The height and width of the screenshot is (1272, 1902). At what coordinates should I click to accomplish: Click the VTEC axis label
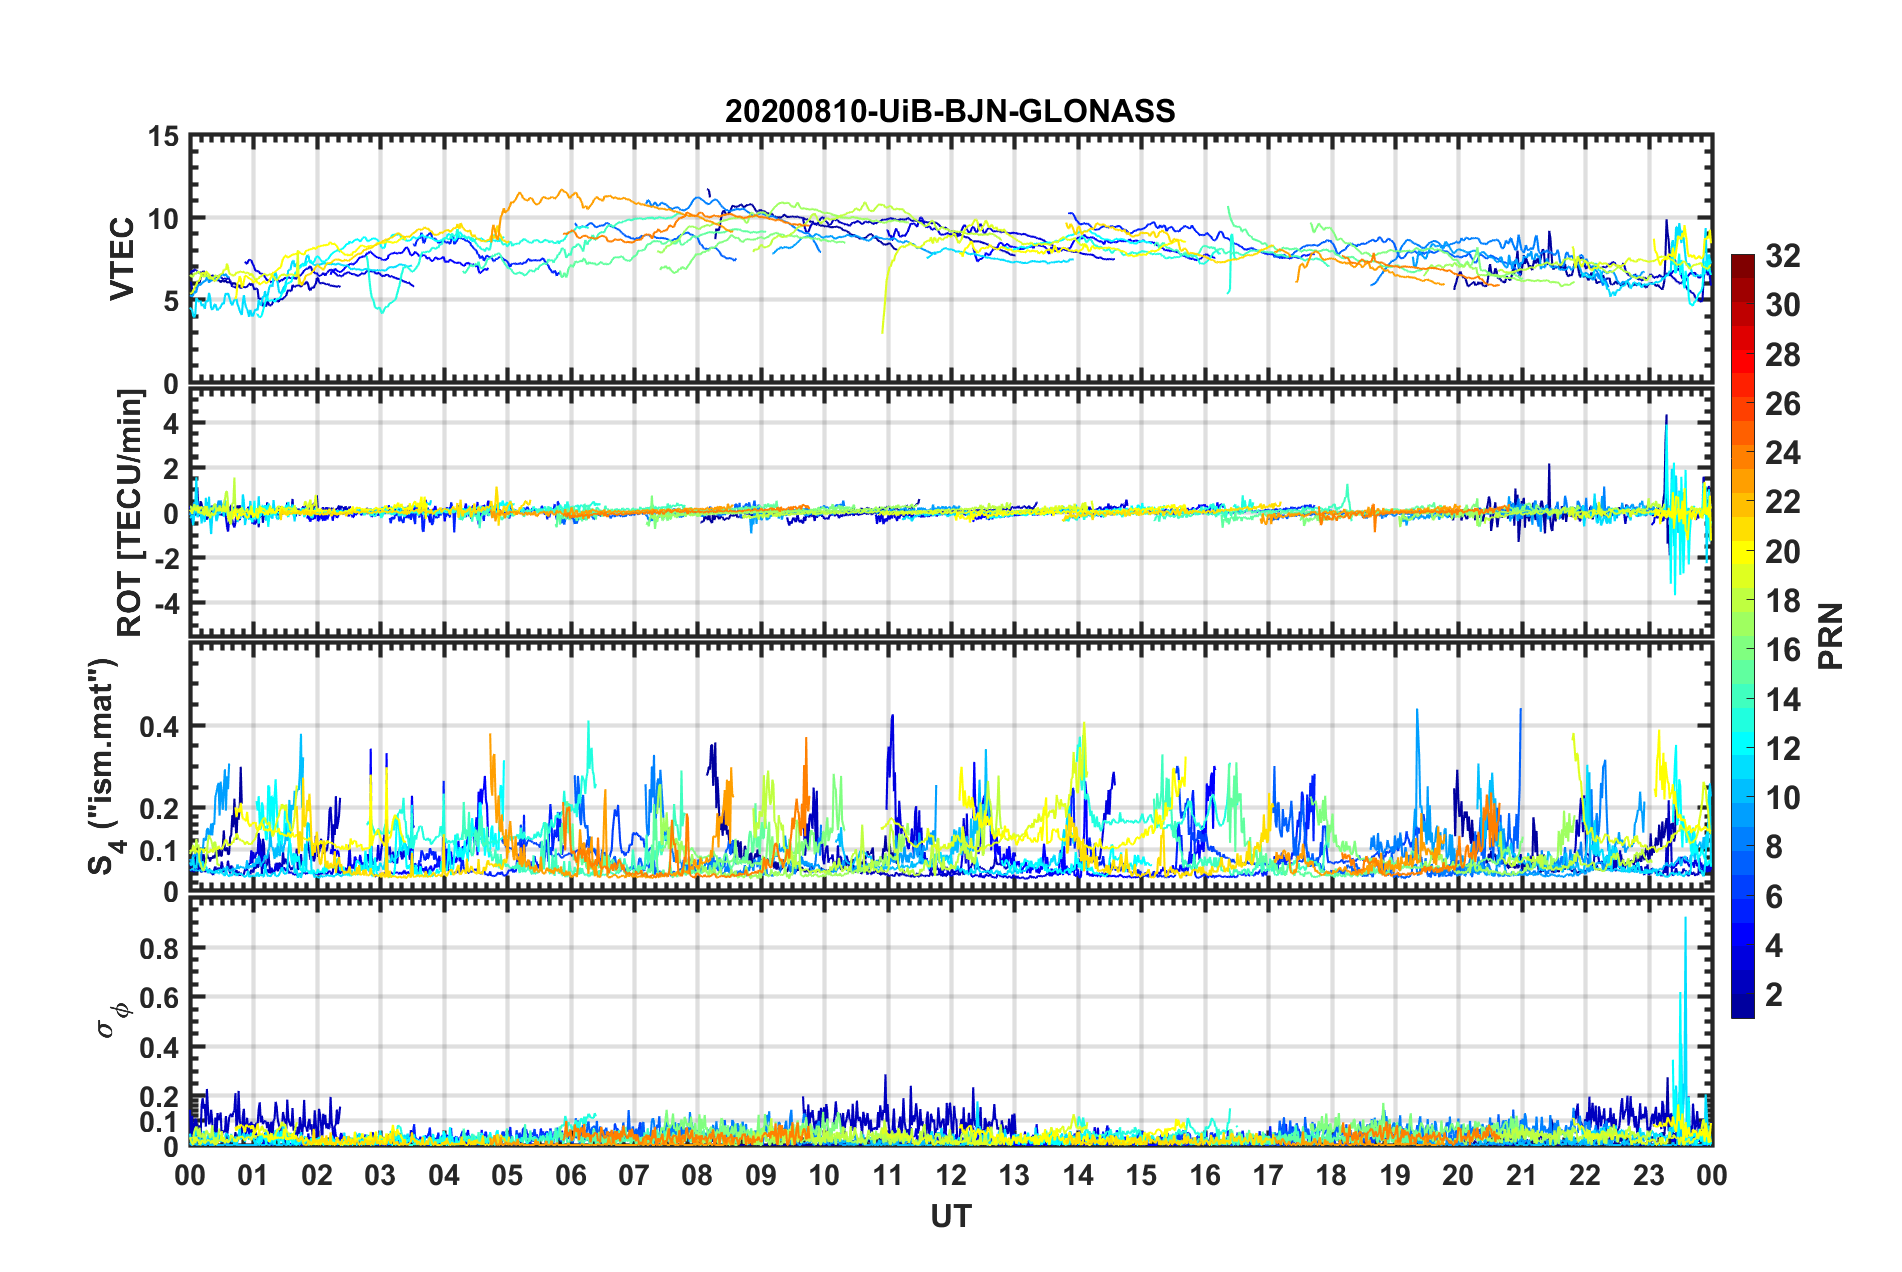tap(122, 259)
